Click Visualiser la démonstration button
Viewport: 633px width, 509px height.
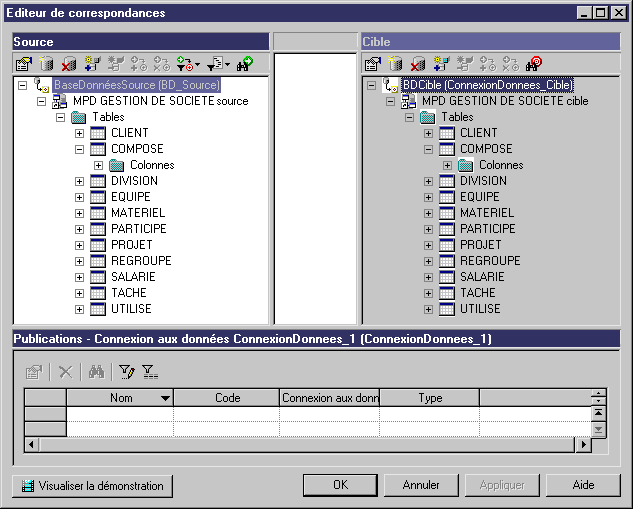92,486
